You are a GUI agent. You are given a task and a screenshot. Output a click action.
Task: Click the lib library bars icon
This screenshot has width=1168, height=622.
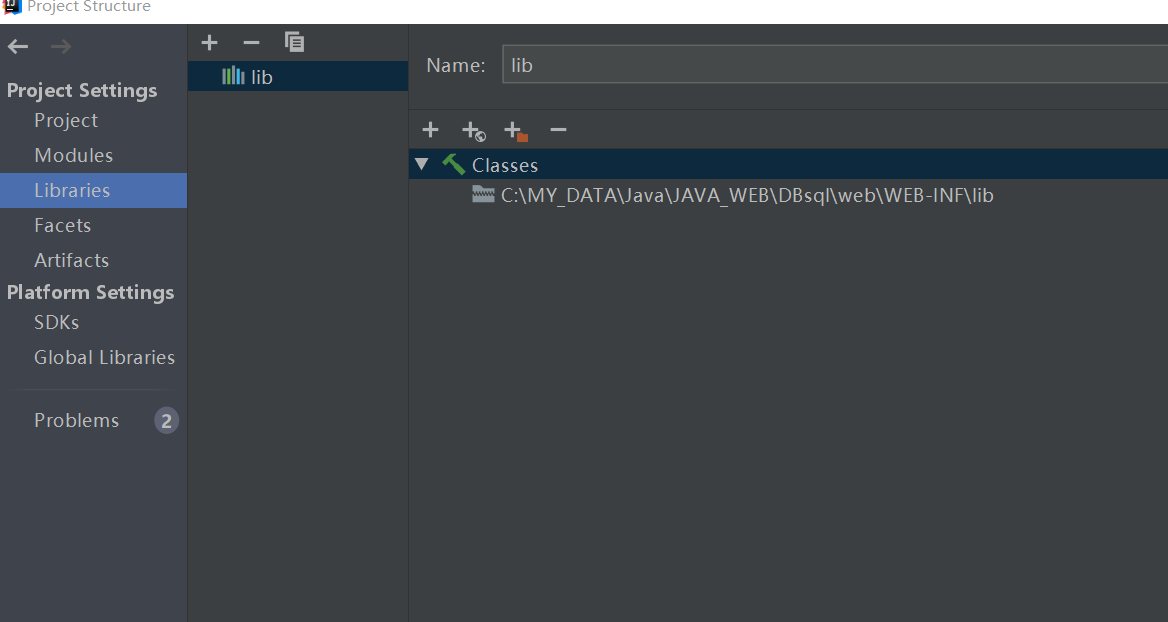233,76
